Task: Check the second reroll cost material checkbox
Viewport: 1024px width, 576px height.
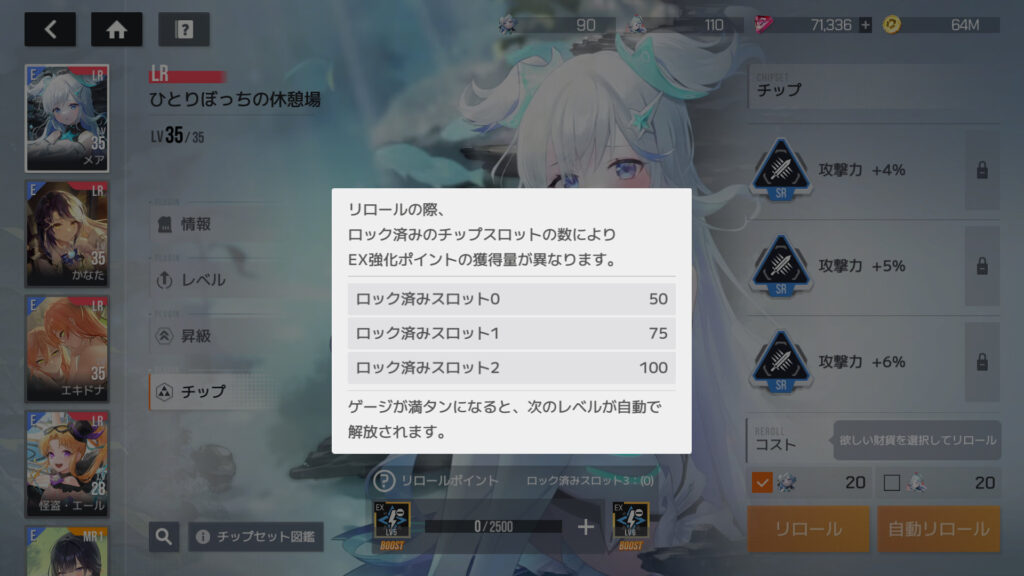Action: pos(891,483)
